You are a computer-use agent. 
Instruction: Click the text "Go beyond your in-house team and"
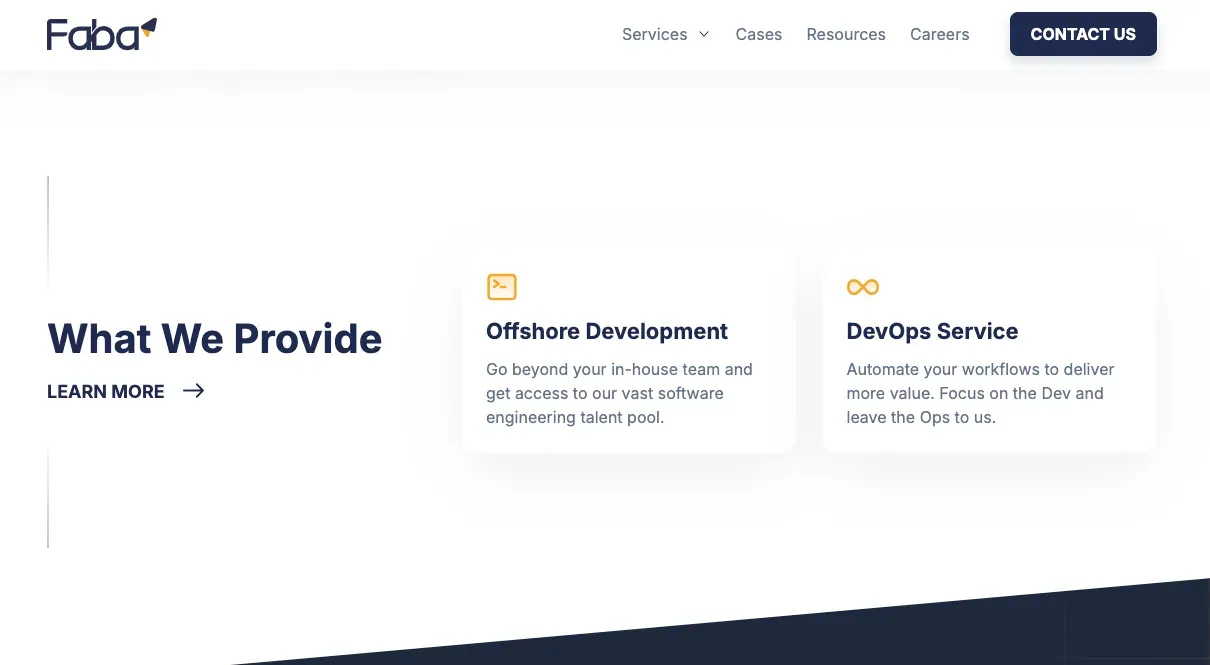[x=619, y=369]
